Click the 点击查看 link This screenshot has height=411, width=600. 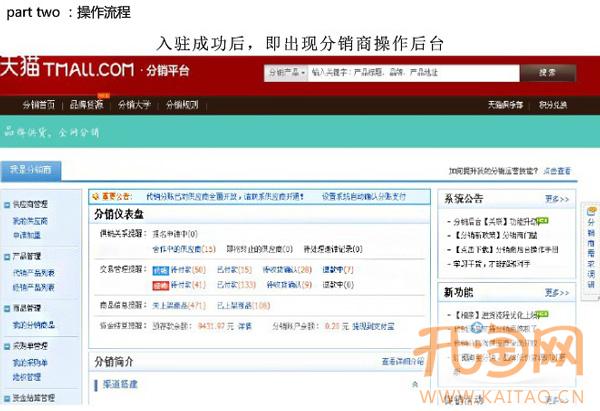point(557,171)
